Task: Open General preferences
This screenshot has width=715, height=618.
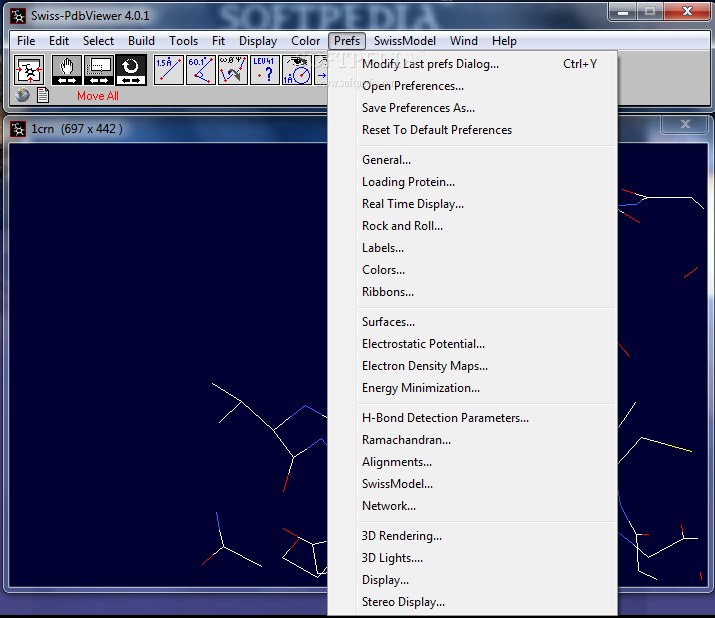Action: point(472,160)
